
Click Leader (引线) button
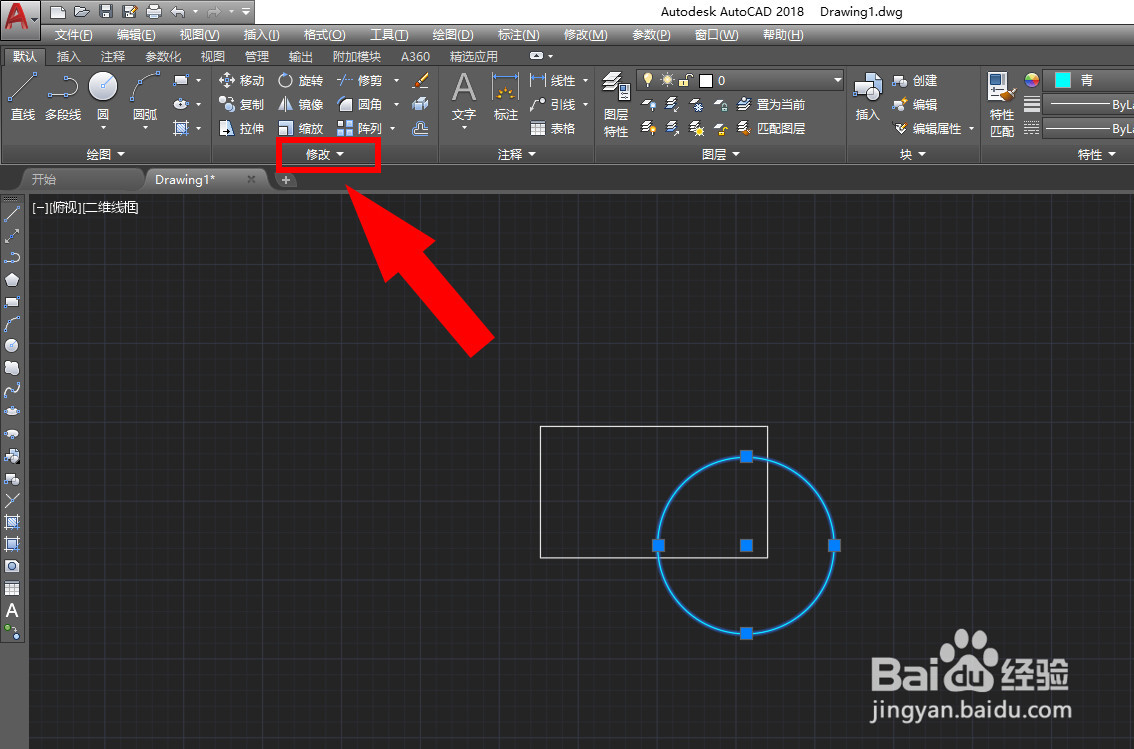click(x=553, y=104)
